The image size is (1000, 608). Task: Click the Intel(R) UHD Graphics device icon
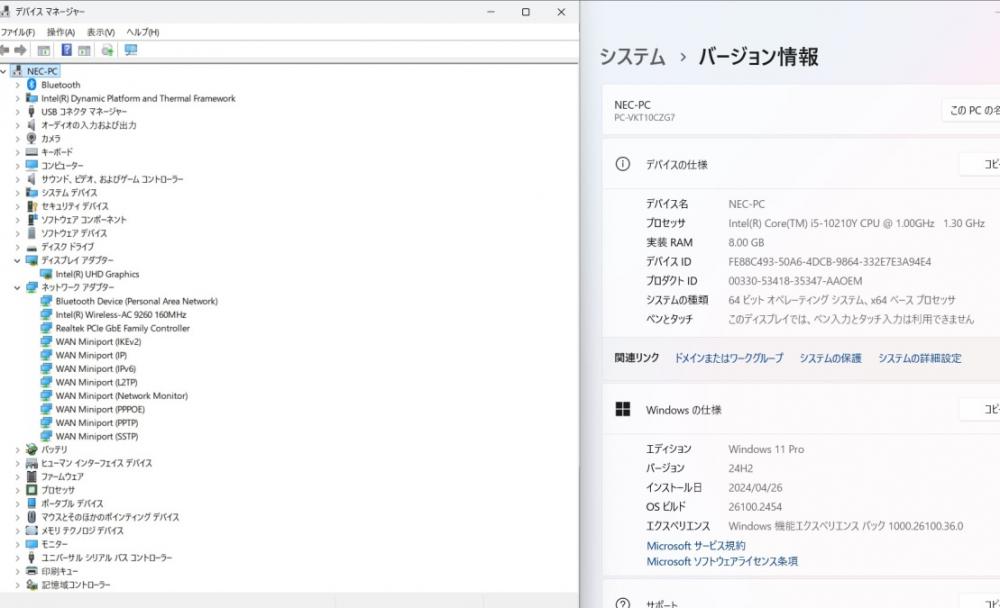(x=46, y=274)
